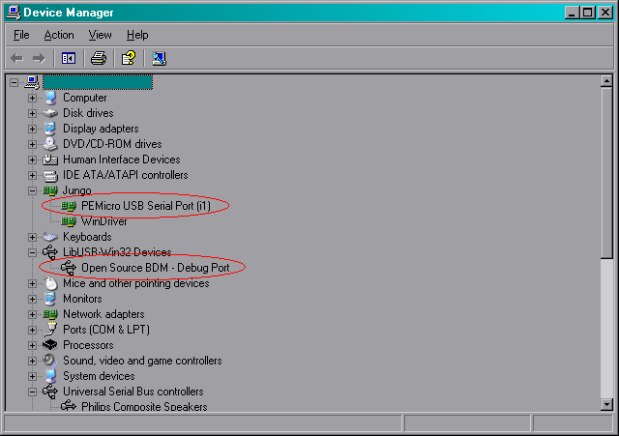Viewport: 619px width, 436px height.
Task: Expand Sound, video and game controllers
Action: point(32,361)
